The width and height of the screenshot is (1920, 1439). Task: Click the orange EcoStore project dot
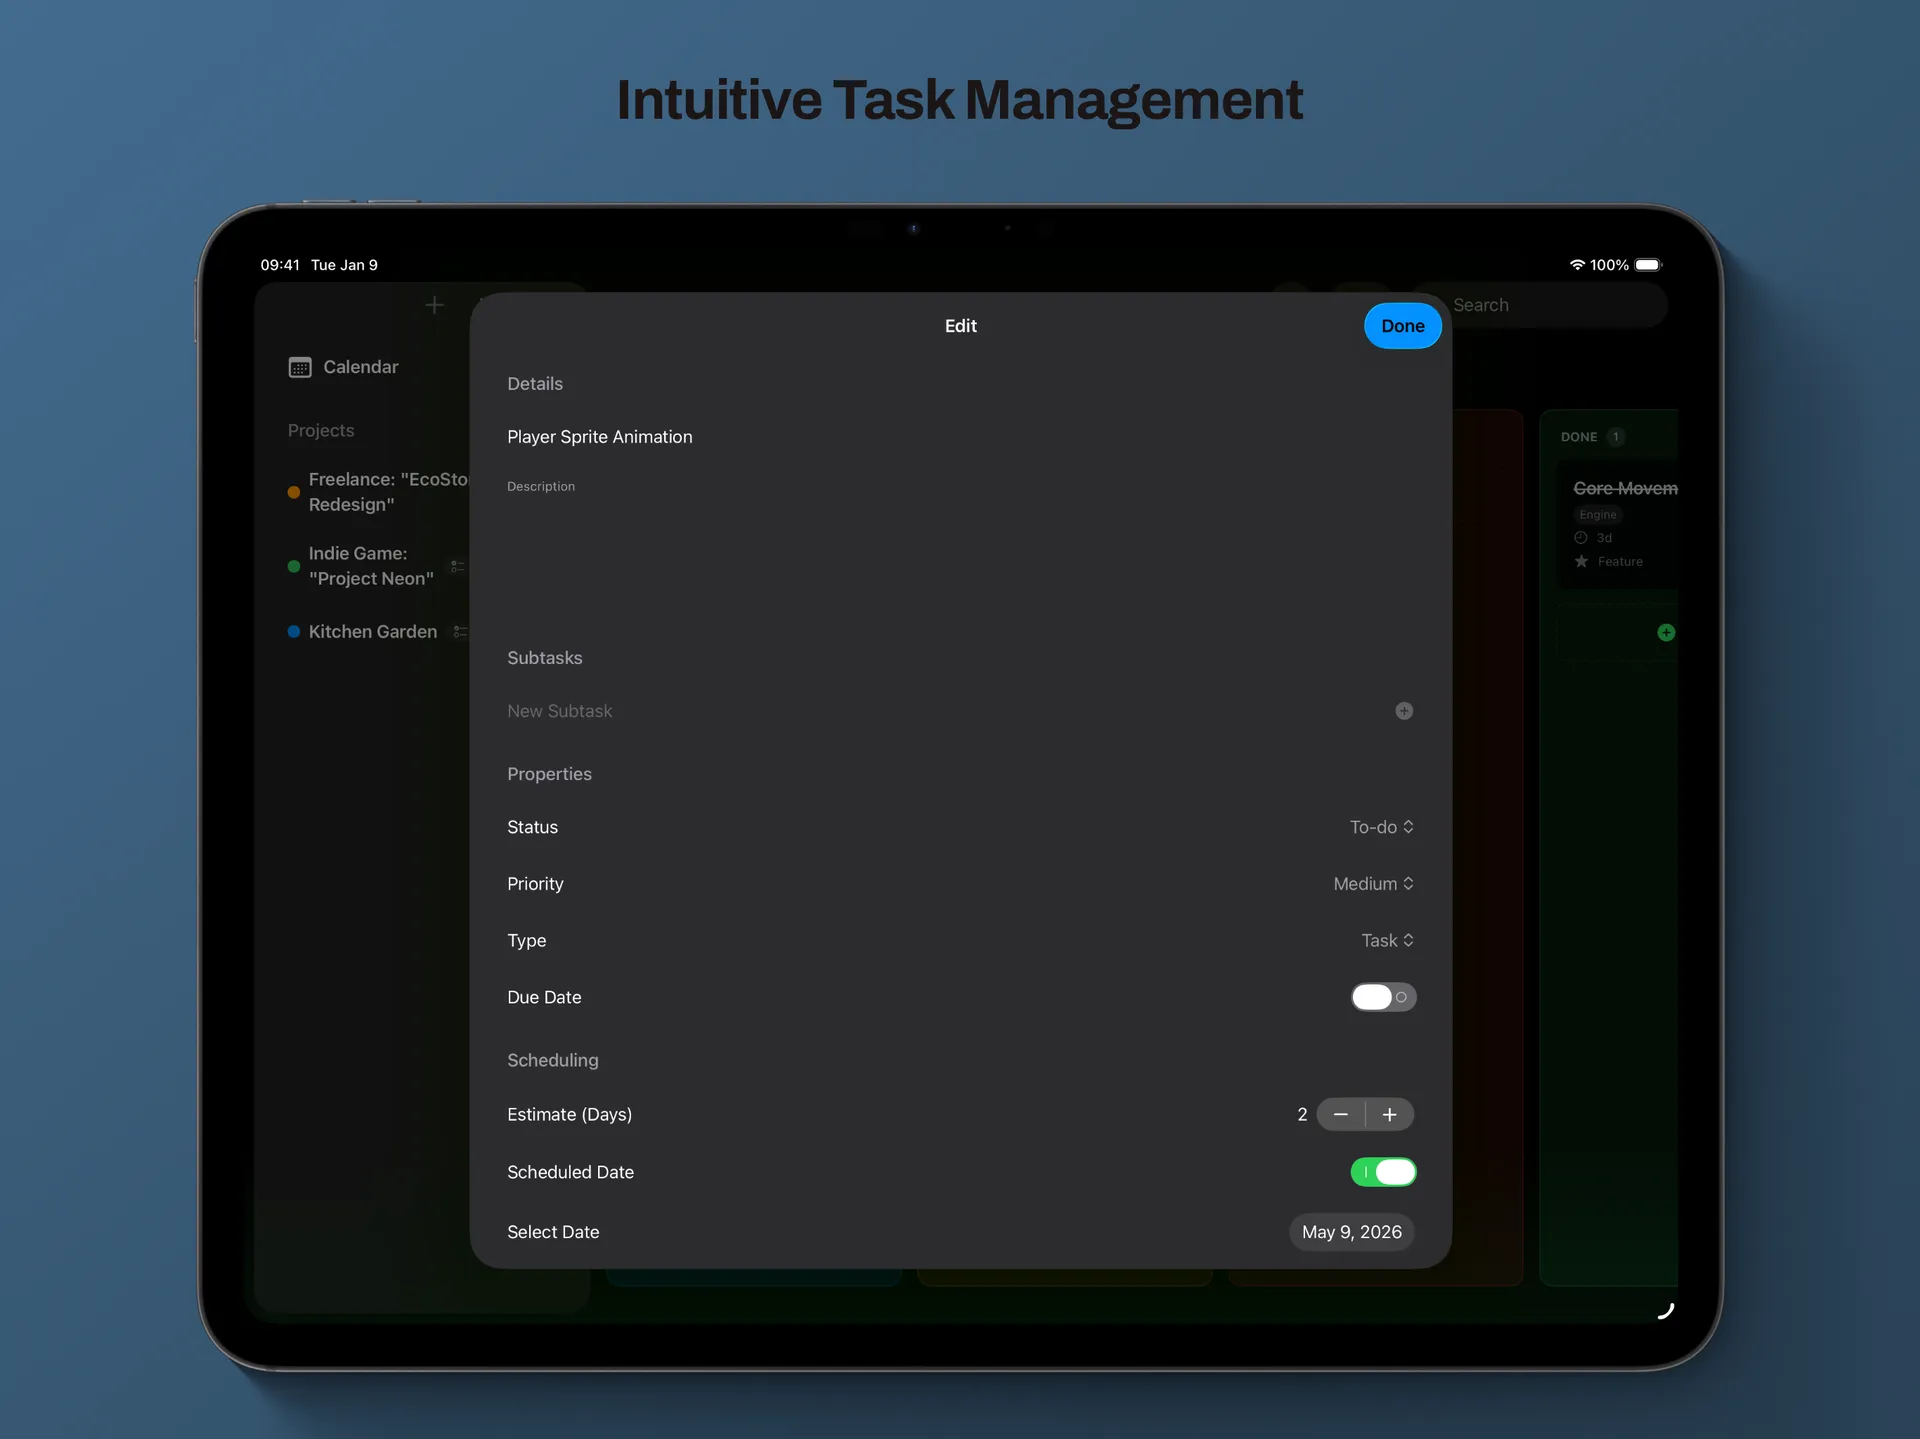(x=294, y=492)
